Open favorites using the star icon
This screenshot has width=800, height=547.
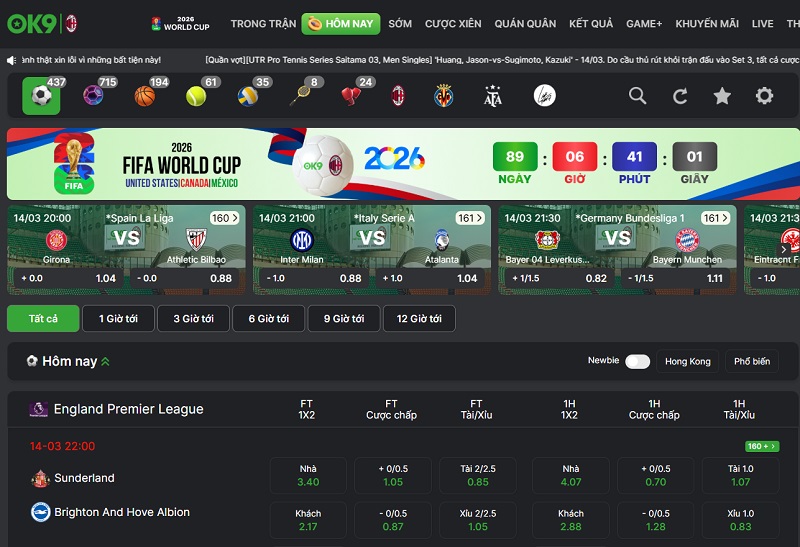(x=722, y=96)
